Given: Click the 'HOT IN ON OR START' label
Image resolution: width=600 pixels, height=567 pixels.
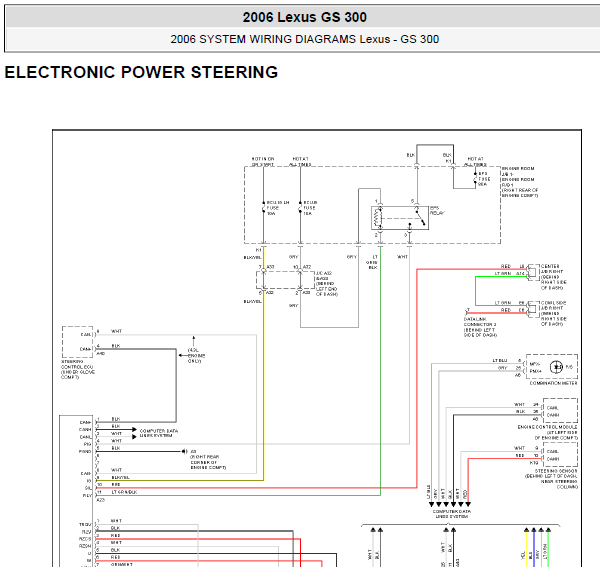Looking at the screenshot, I should [x=263, y=161].
